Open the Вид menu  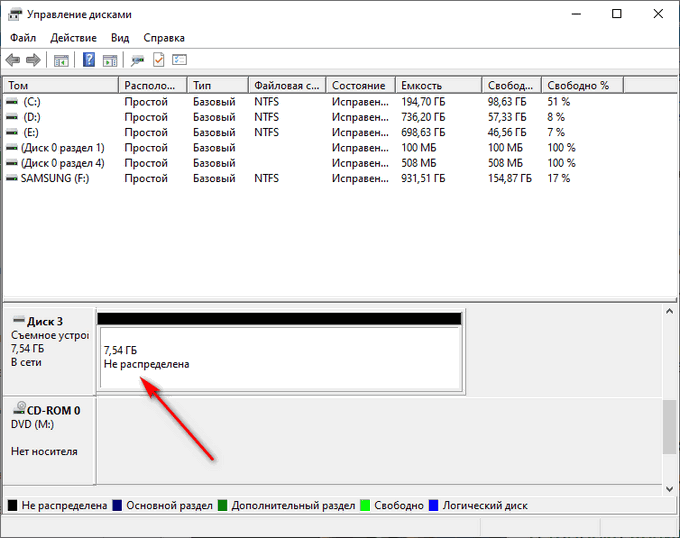click(x=120, y=38)
